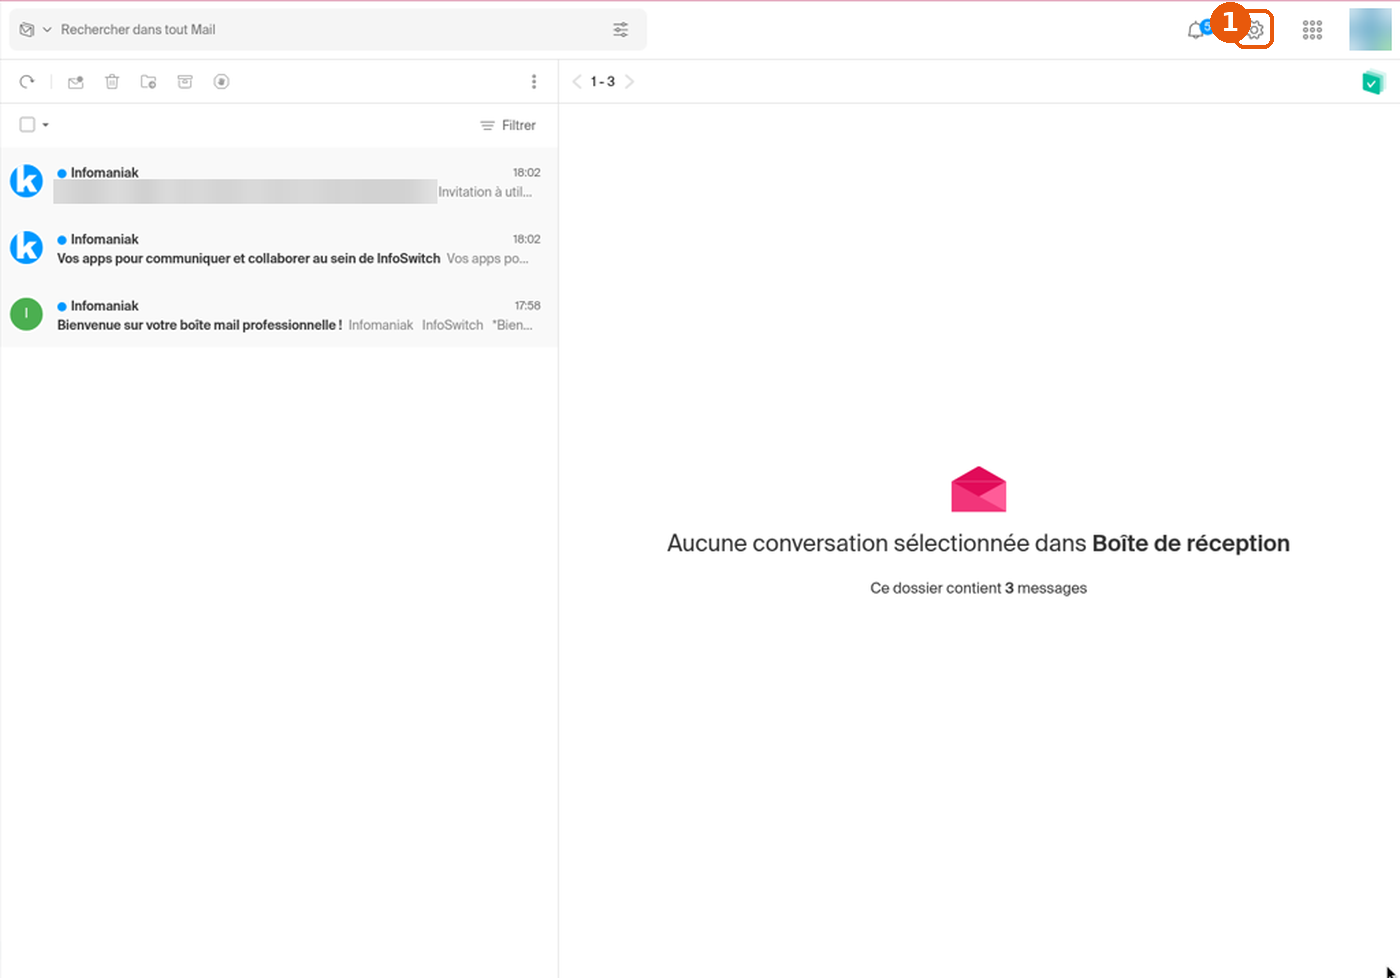Click the 1-3 page counter

click(603, 82)
